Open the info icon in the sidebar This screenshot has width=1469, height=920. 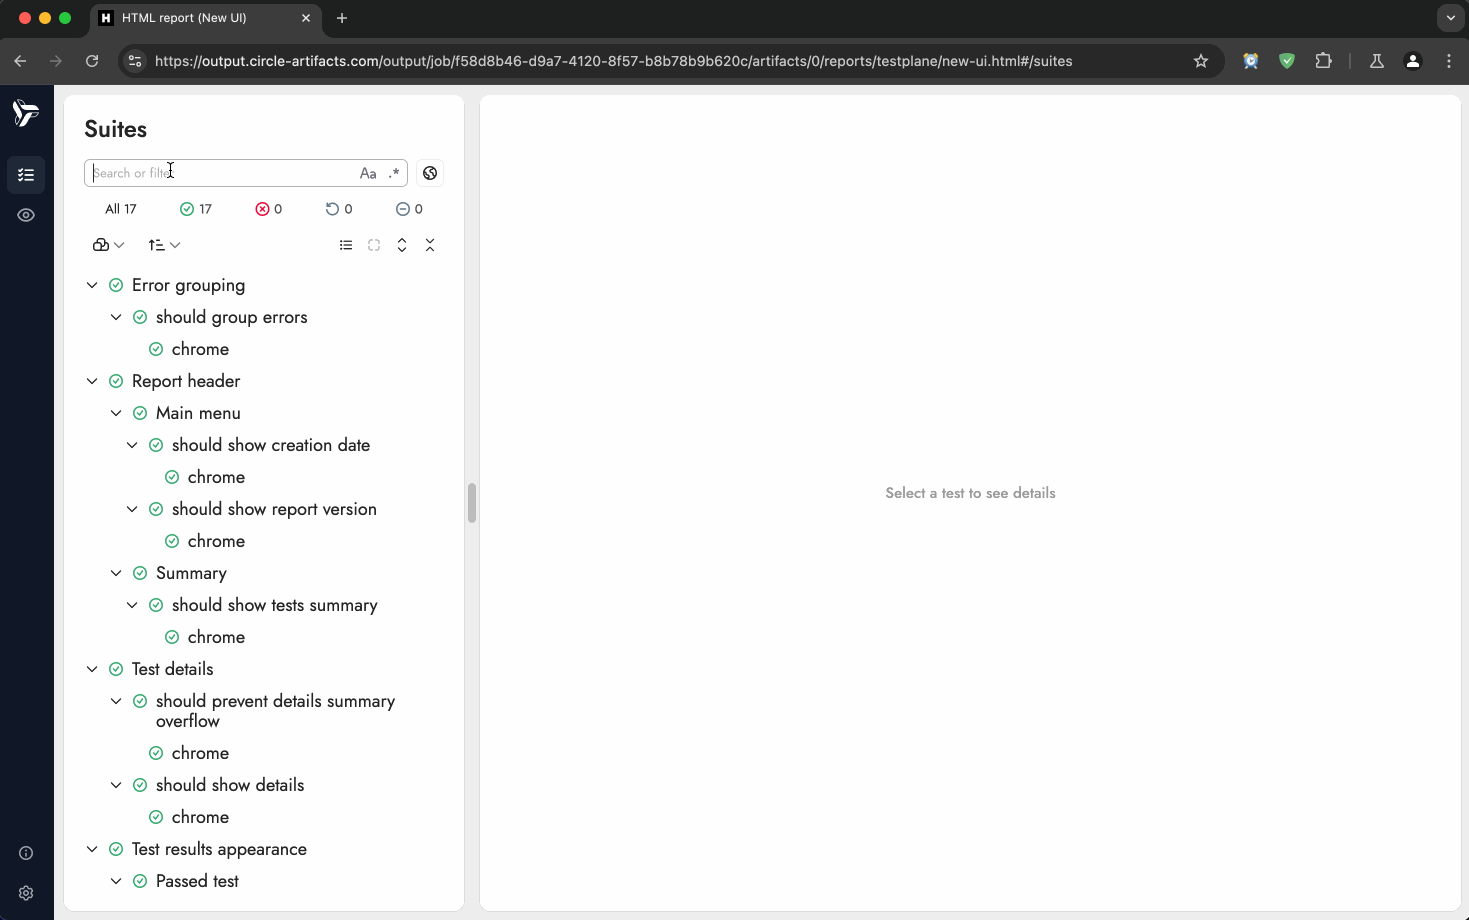[x=26, y=853]
